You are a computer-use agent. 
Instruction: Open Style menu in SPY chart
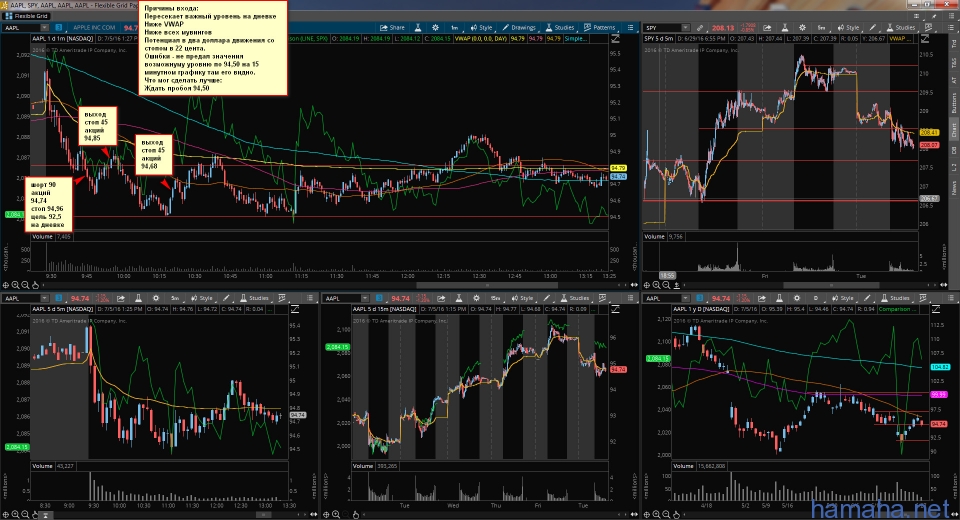pos(848,28)
